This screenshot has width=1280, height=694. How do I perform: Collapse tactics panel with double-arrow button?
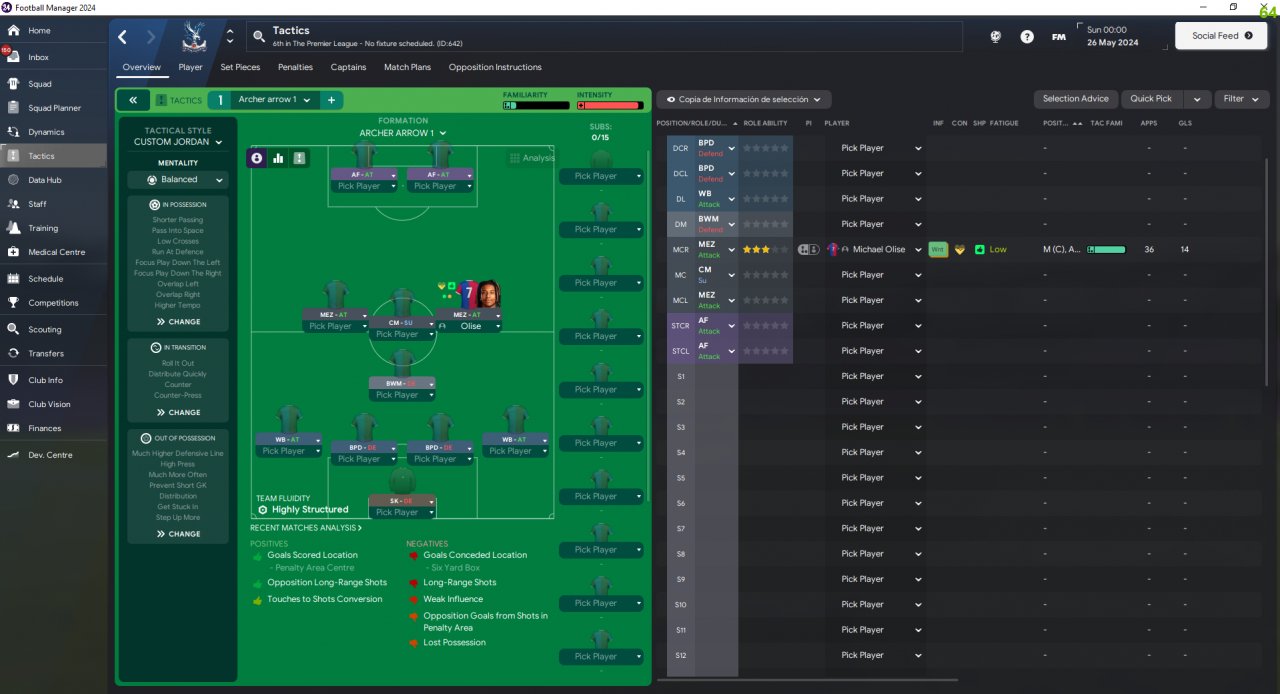[x=133, y=100]
